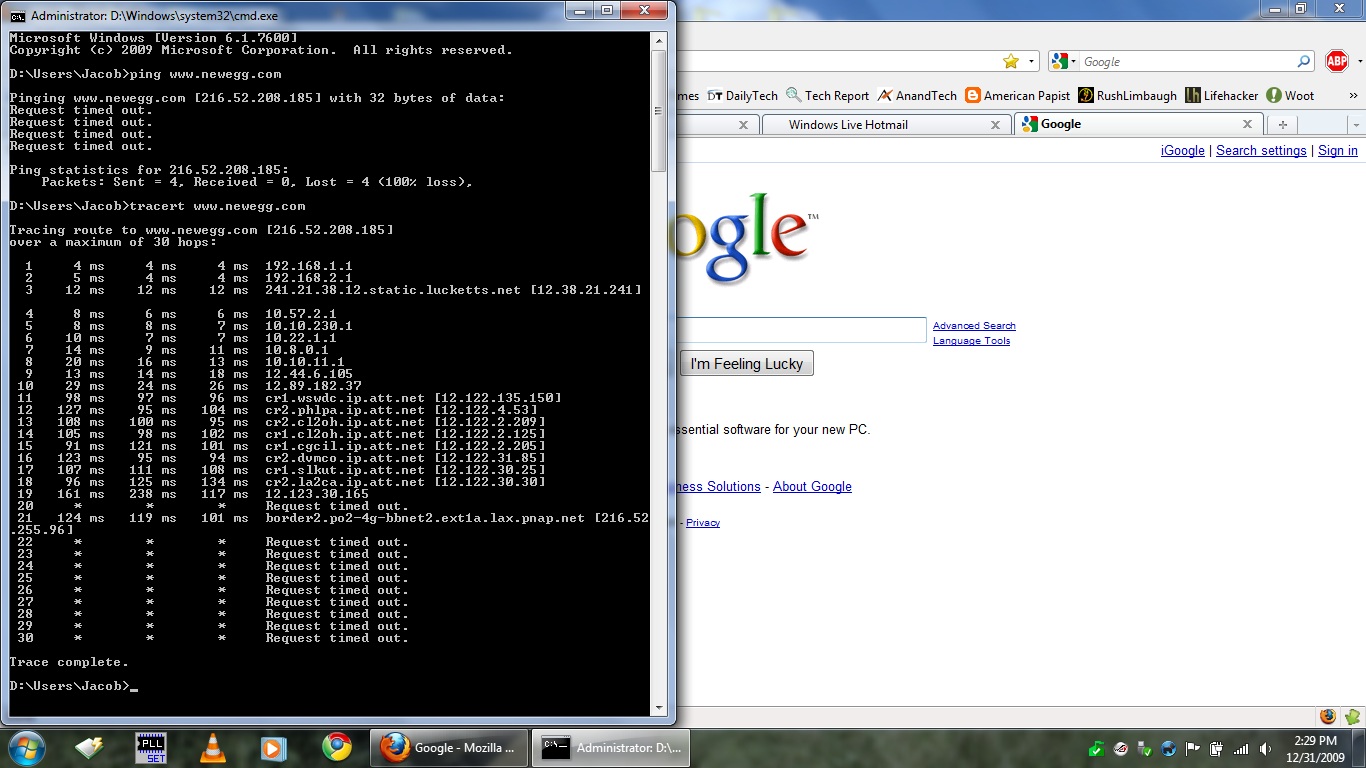Screen dimensions: 1366x768
Task: Open the list-all-tabs dropdown
Action: click(1356, 125)
